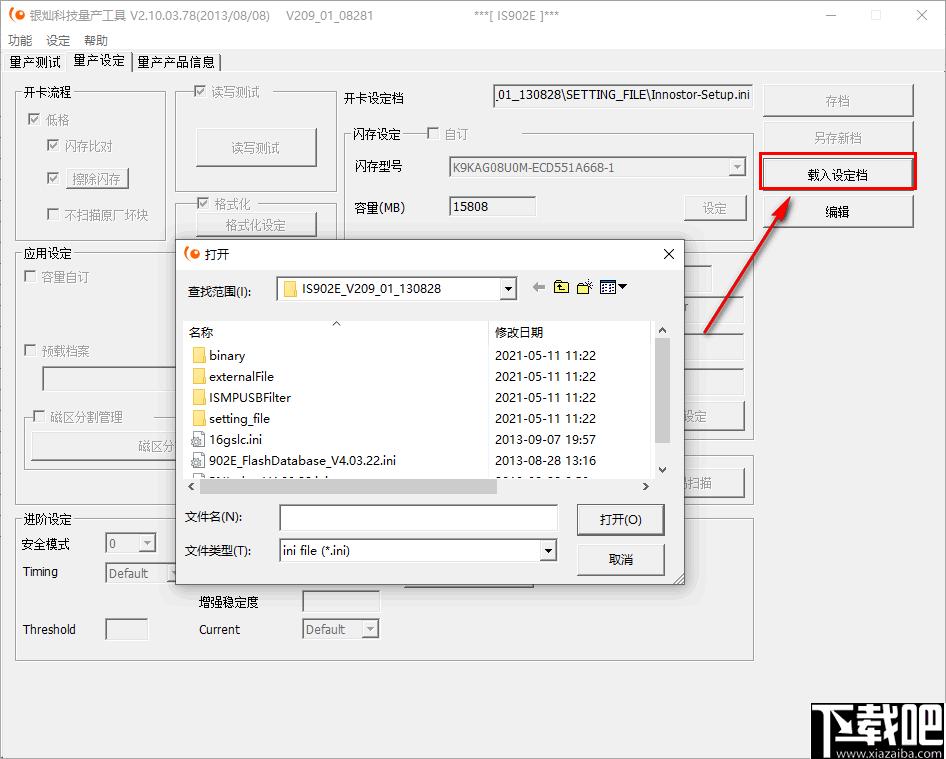
Task: Click the 容量(MB) field
Action: (x=492, y=206)
